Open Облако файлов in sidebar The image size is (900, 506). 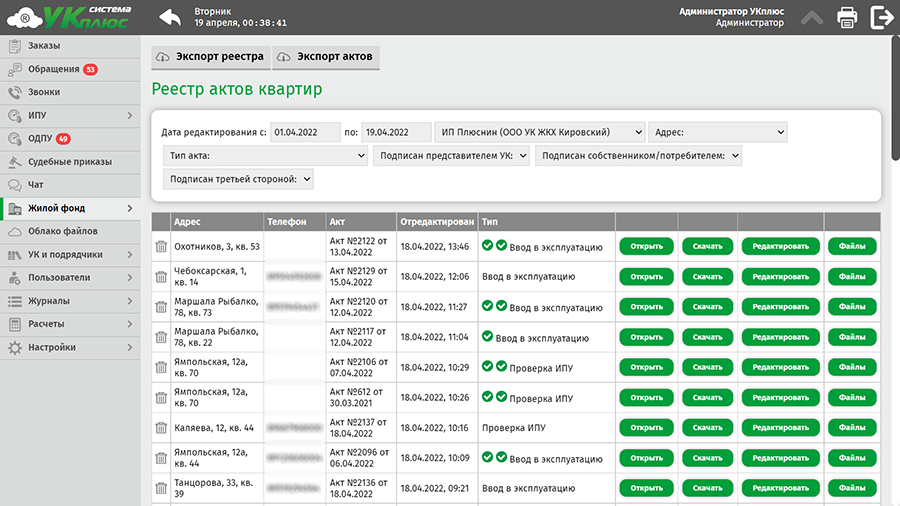70,231
